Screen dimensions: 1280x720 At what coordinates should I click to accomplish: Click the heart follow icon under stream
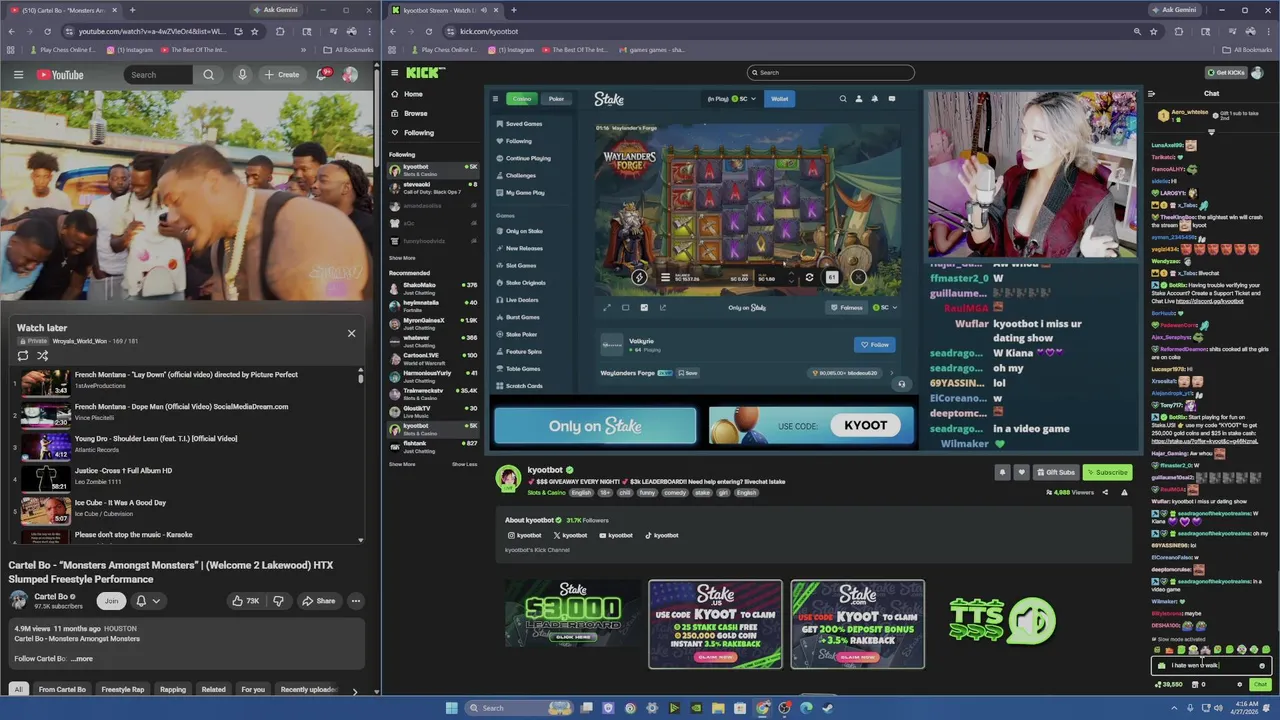1021,472
